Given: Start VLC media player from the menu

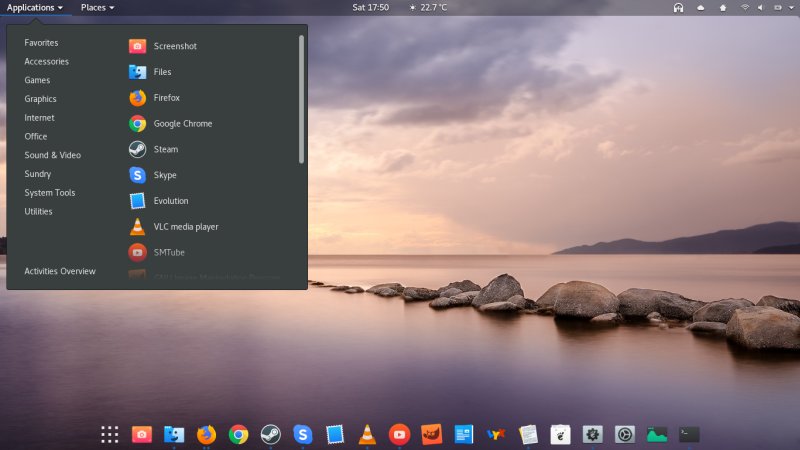Looking at the screenshot, I should click(x=185, y=227).
